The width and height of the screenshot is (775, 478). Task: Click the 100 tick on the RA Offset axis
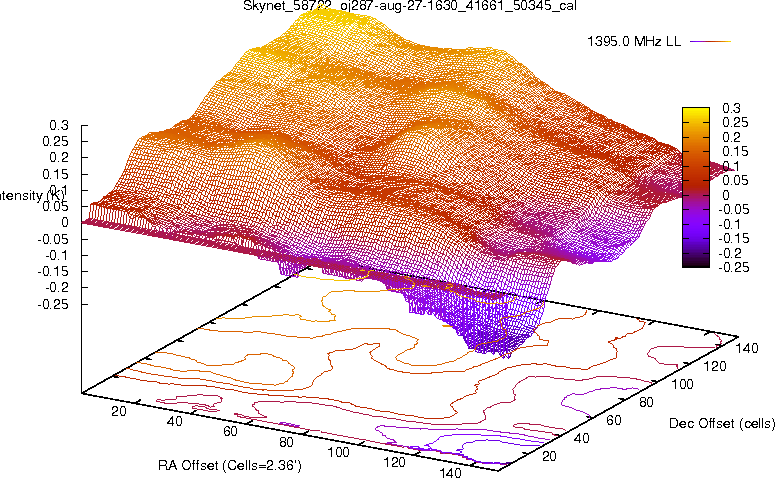click(339, 452)
